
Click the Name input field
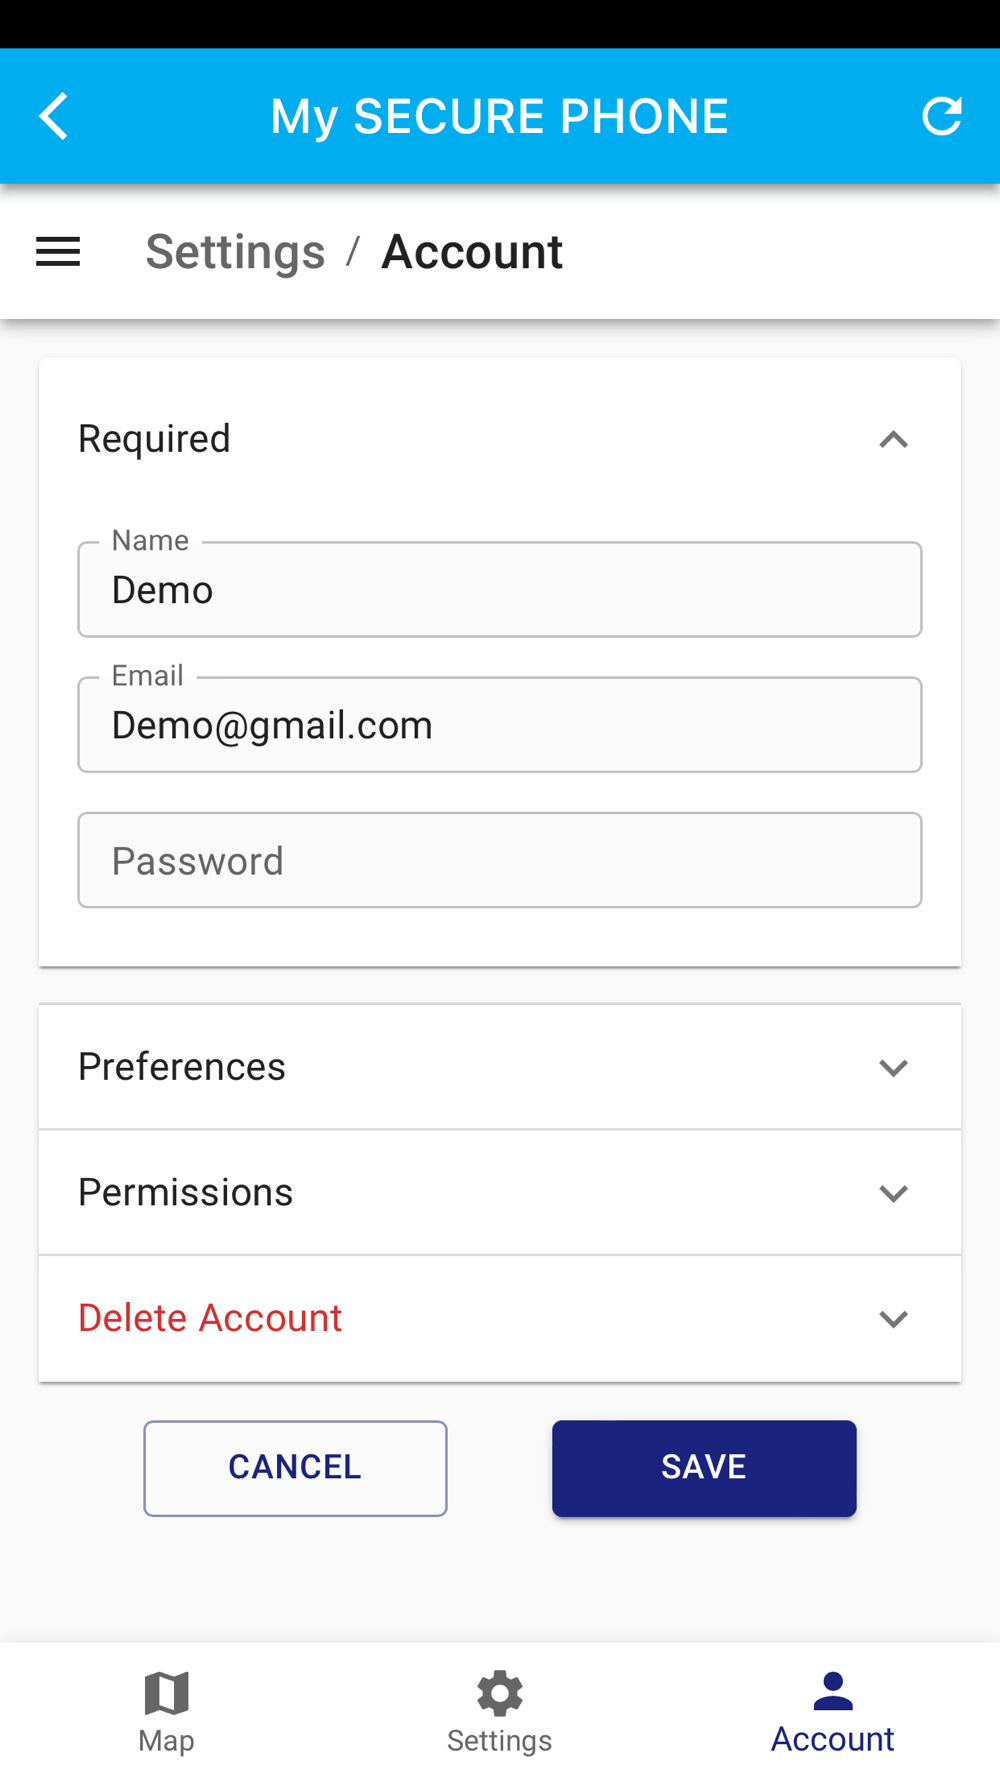coord(500,590)
